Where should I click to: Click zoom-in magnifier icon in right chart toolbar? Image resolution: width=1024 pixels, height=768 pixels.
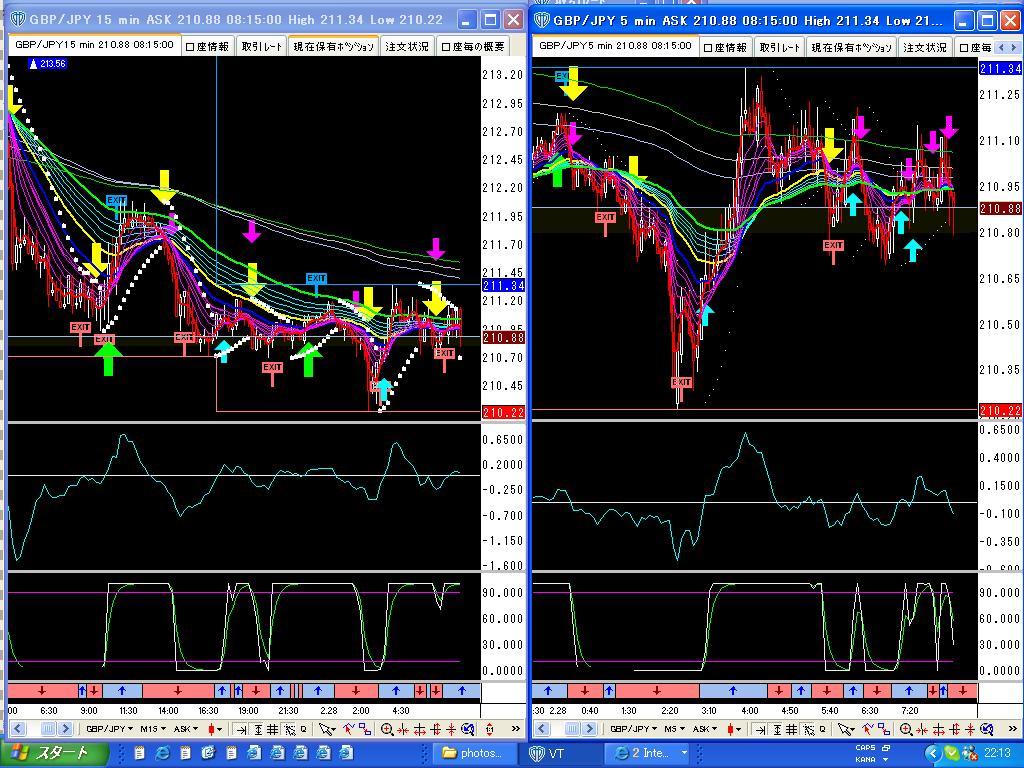coord(906,729)
